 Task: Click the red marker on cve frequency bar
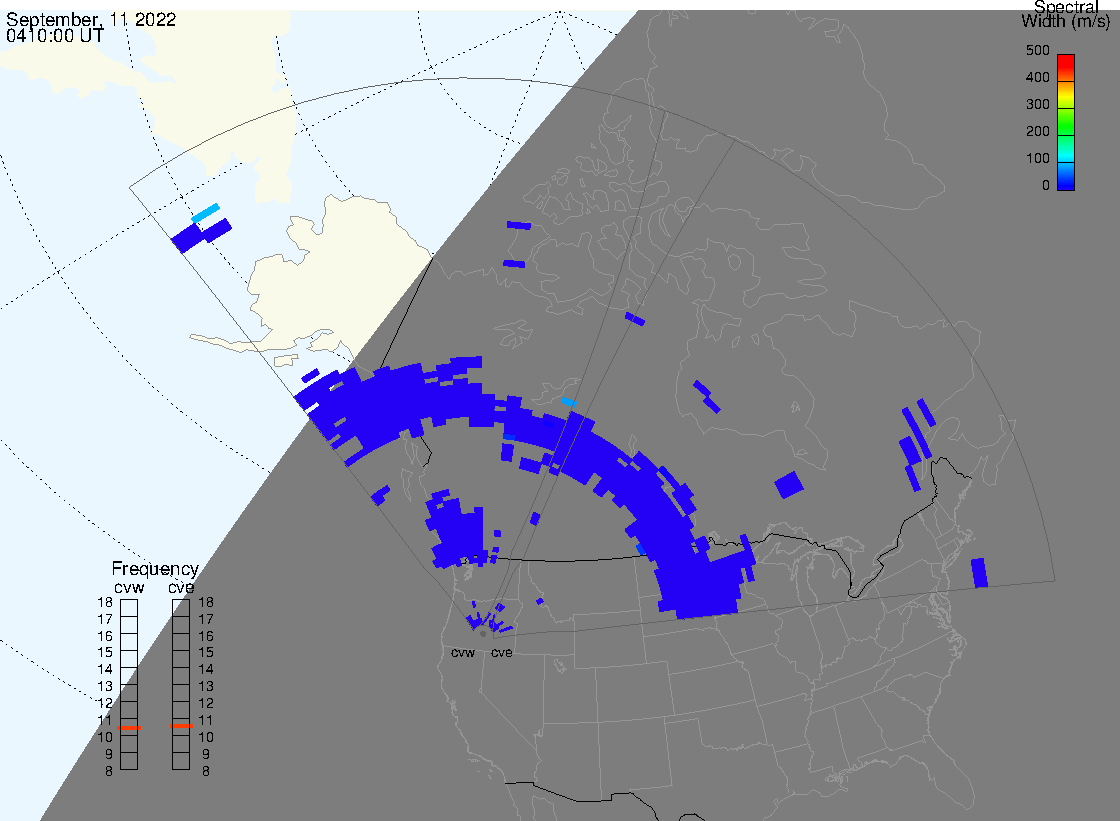tap(181, 726)
